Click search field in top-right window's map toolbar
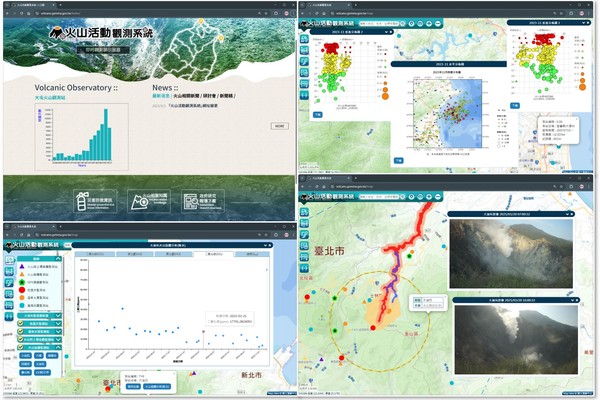600x400 pixels. (x=379, y=24)
